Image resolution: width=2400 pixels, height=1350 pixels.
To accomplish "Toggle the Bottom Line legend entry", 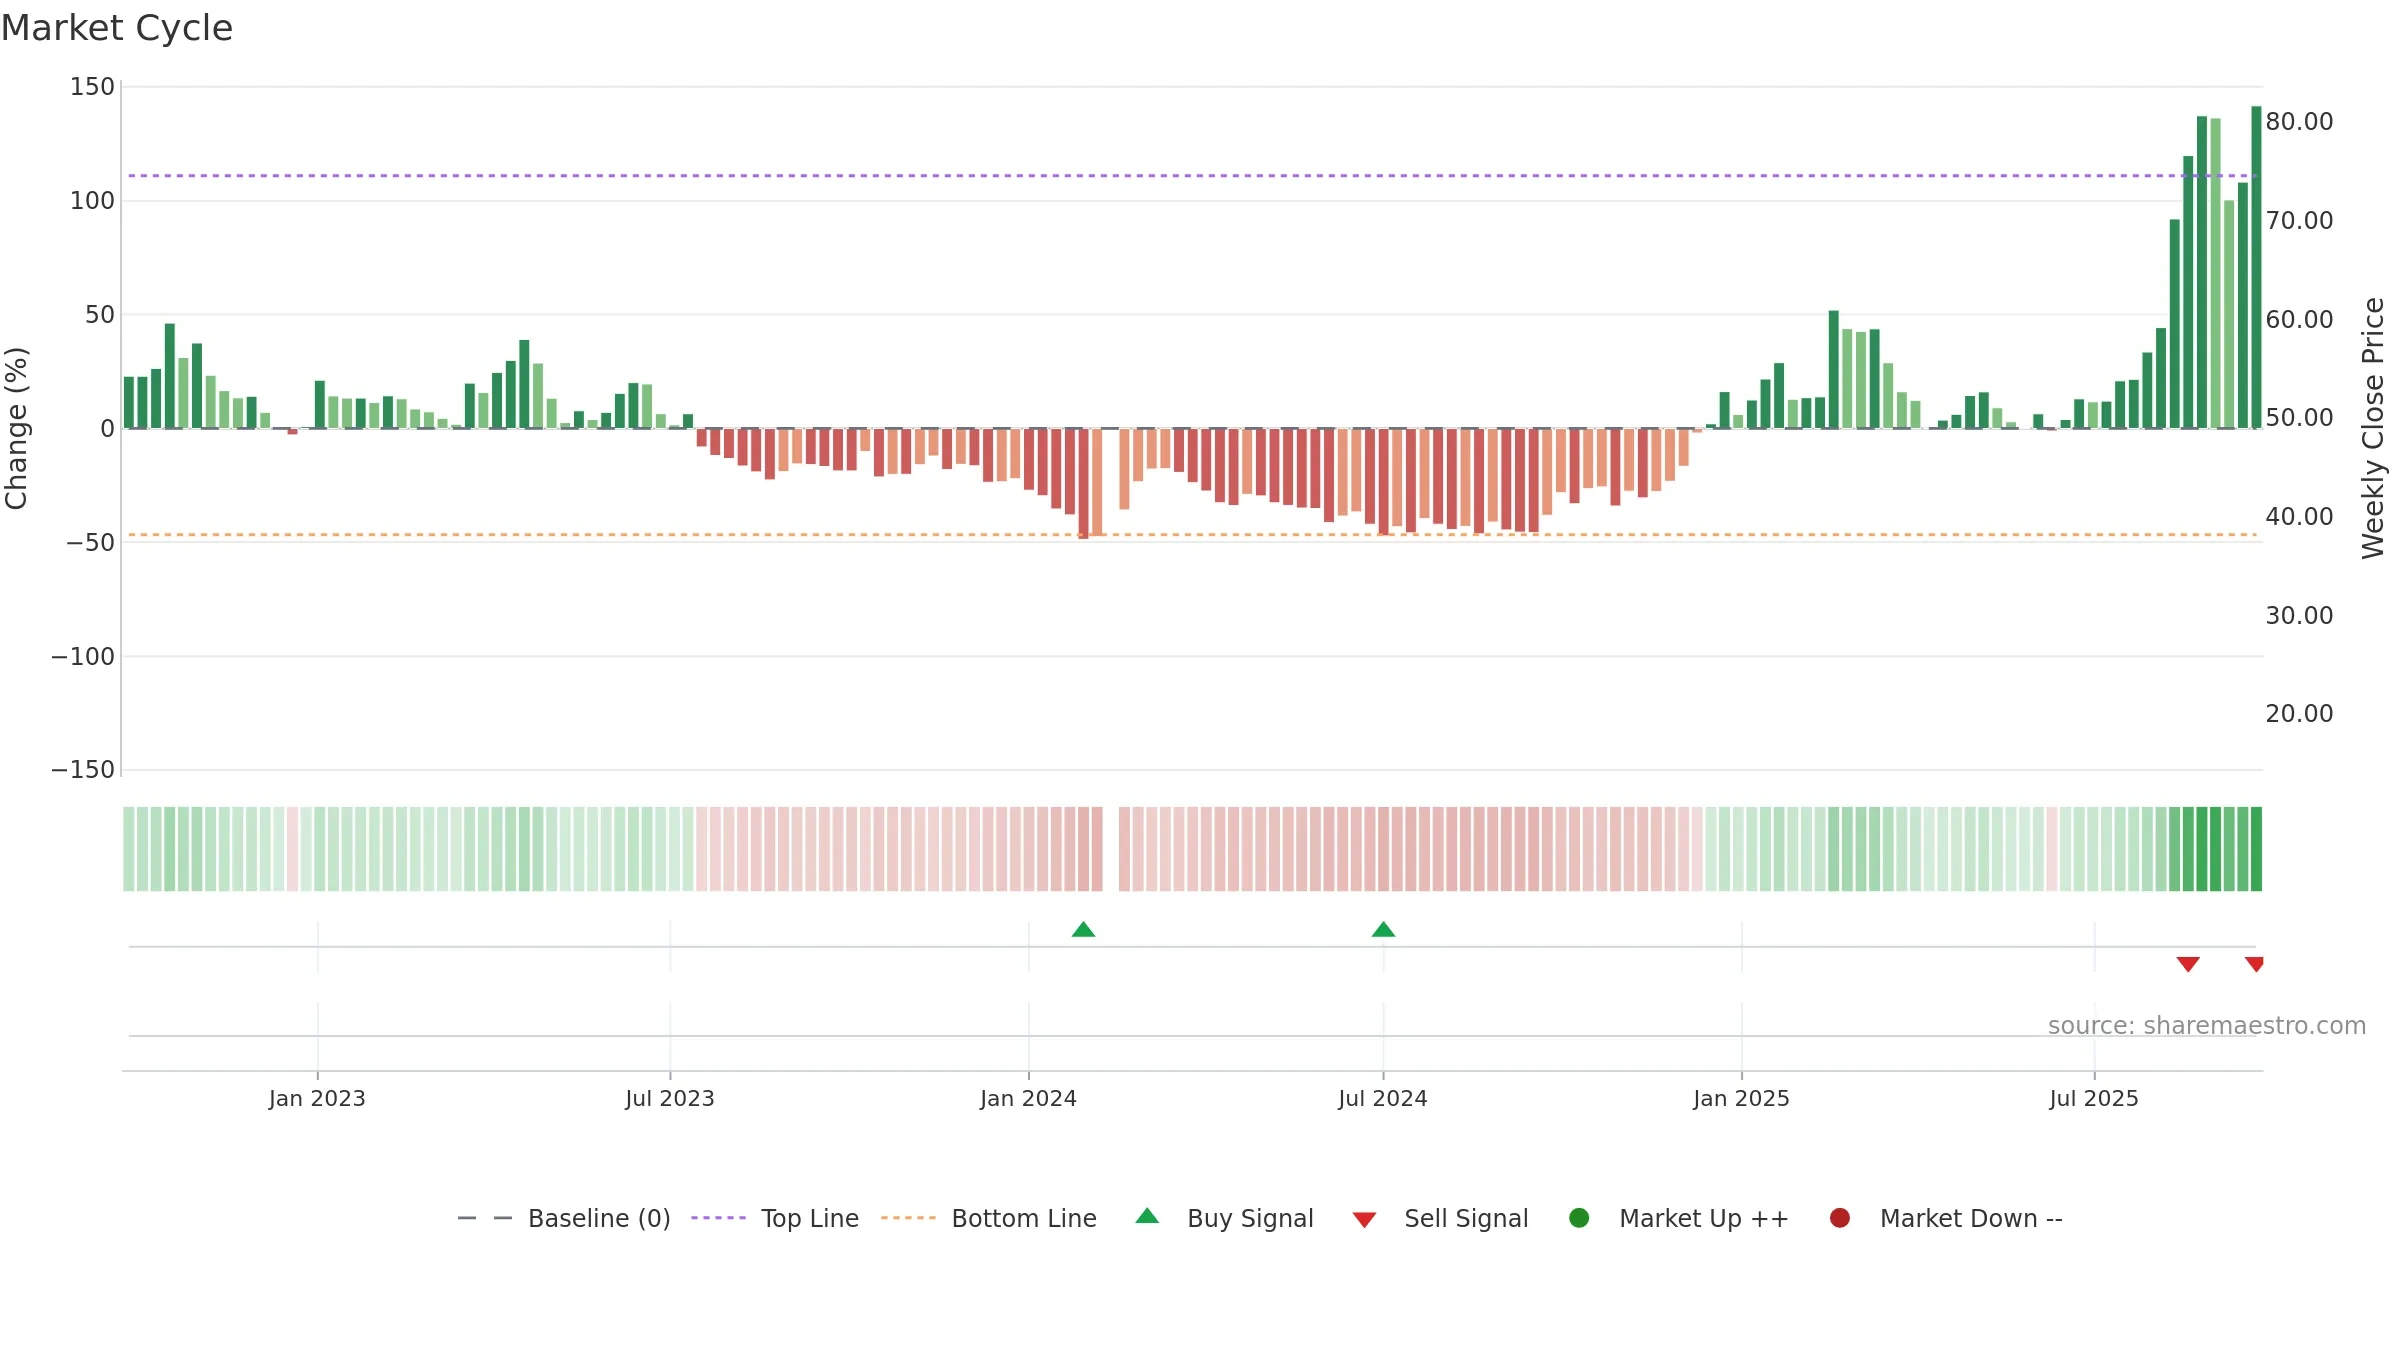I will [989, 1218].
